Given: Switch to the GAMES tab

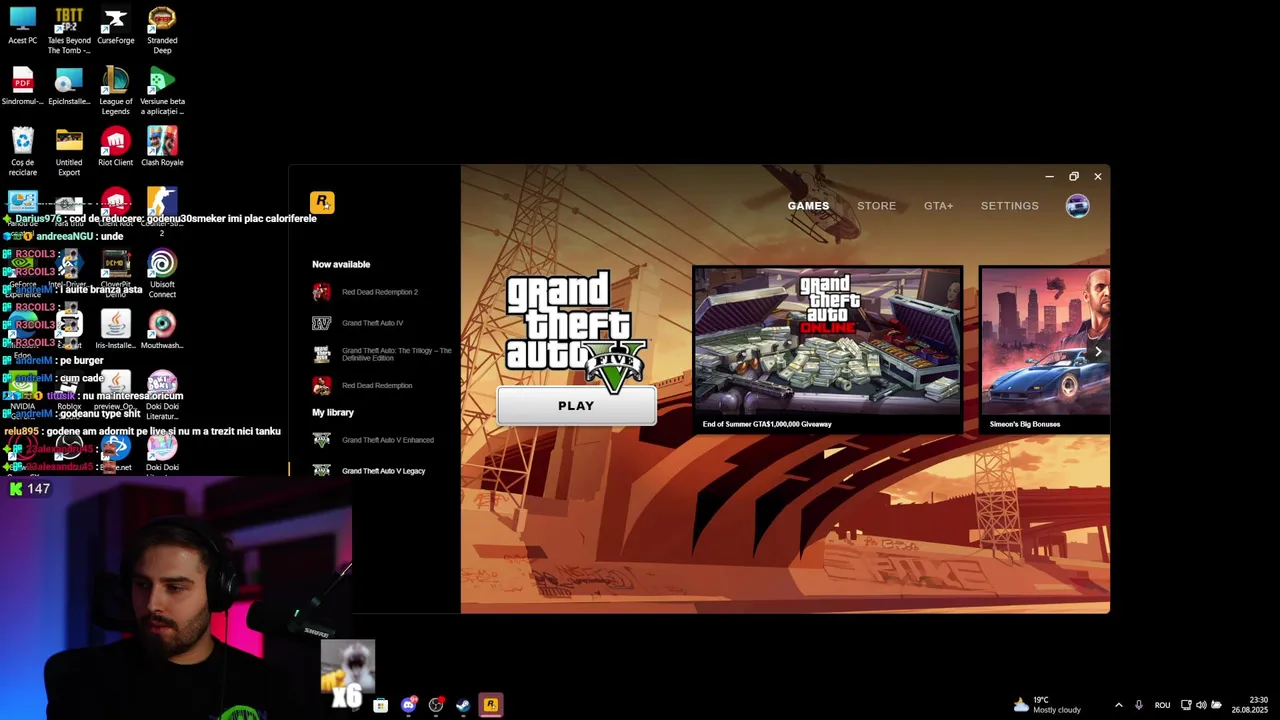Looking at the screenshot, I should pos(808,206).
